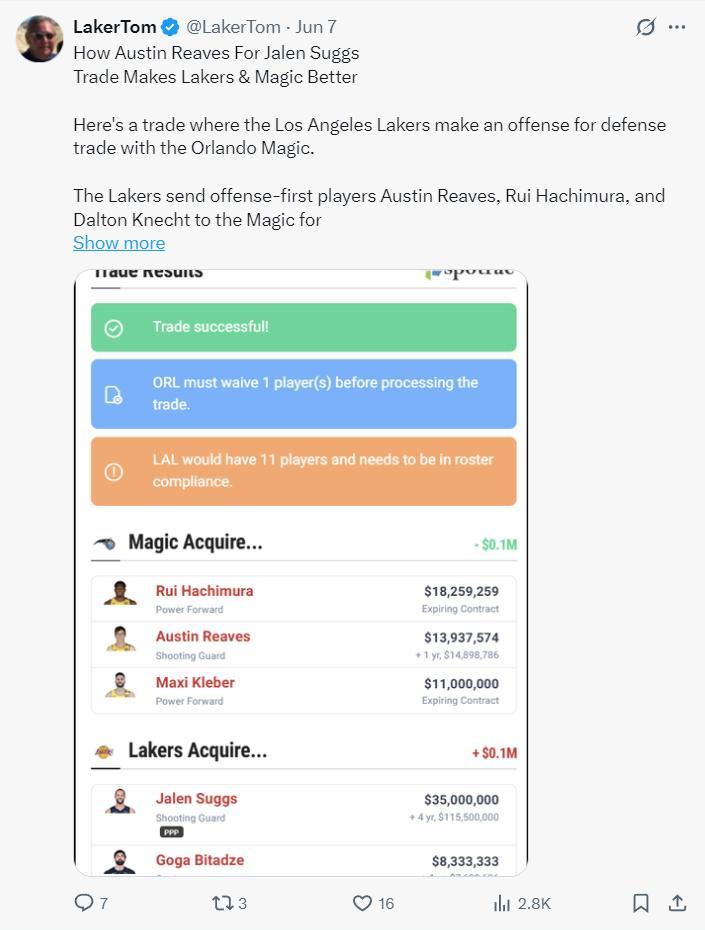Click the Jalen Suggs player name
The width and height of the screenshot is (705, 930).
click(196, 799)
